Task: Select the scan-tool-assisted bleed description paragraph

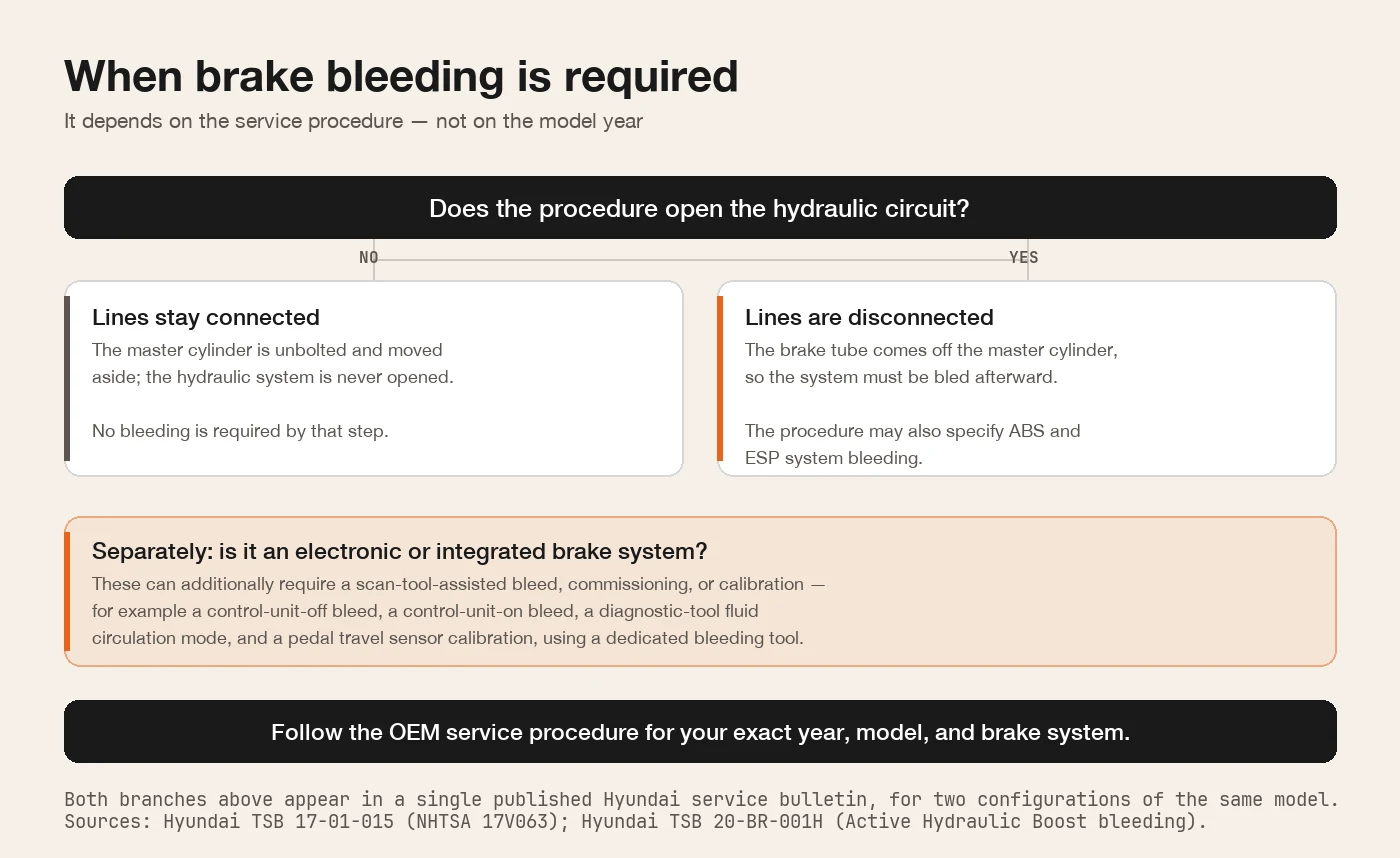Action: click(x=458, y=610)
